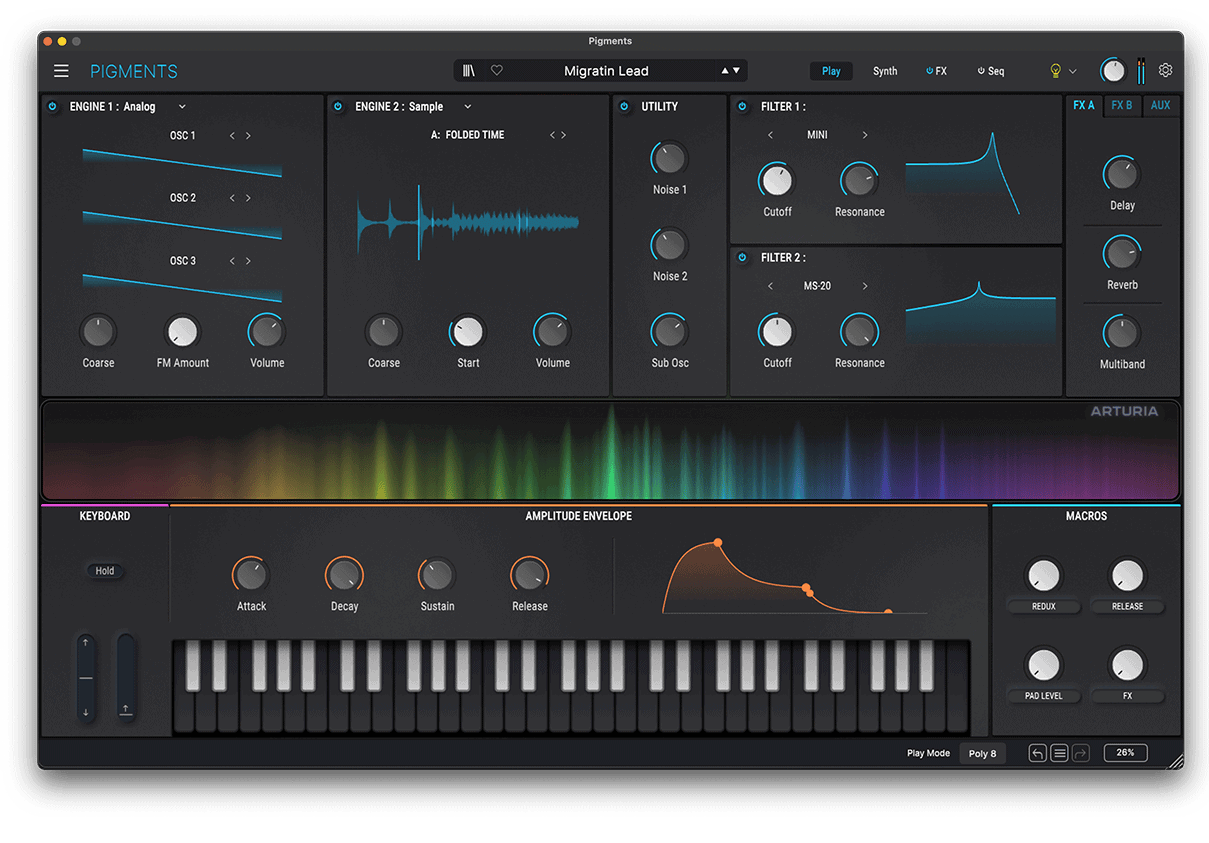This screenshot has height=843, width=1209.
Task: Open settings via the gear icon
Action: tap(1165, 71)
